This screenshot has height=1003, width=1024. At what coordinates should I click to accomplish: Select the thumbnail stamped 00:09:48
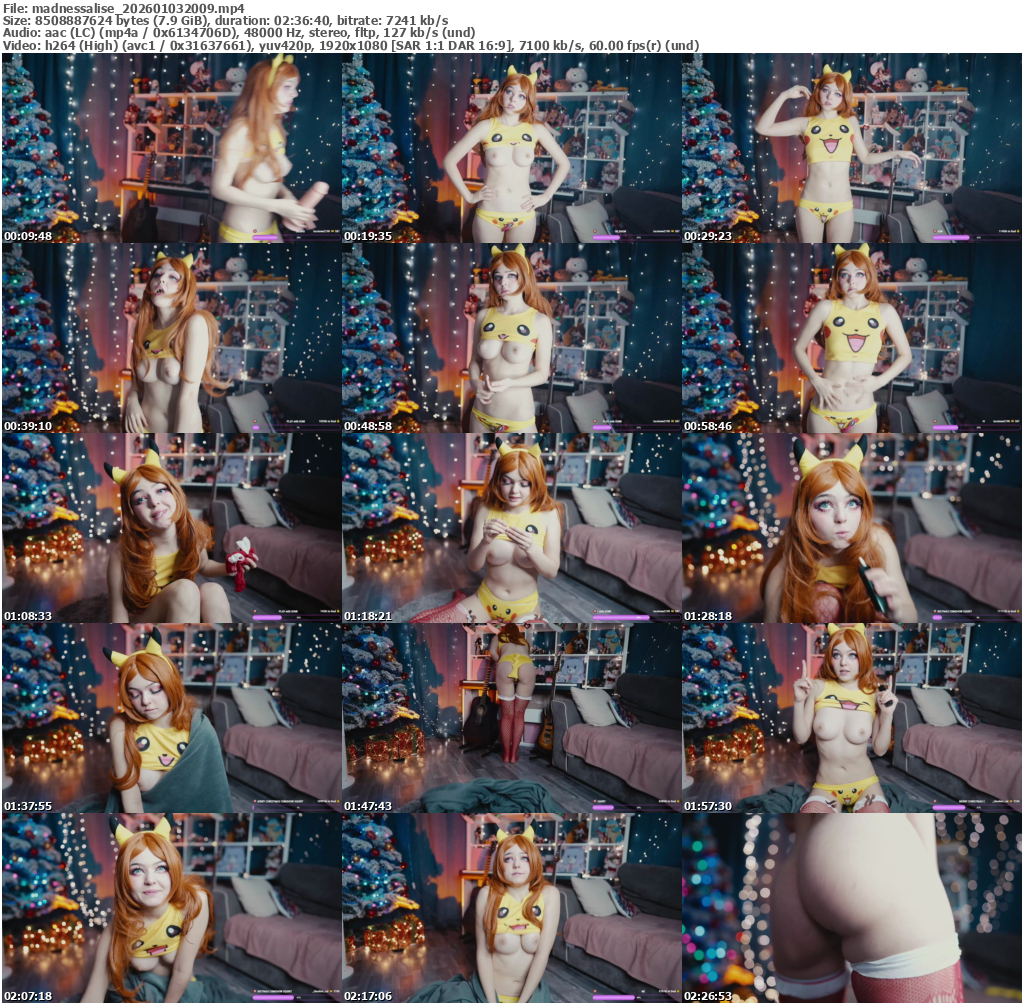point(172,148)
